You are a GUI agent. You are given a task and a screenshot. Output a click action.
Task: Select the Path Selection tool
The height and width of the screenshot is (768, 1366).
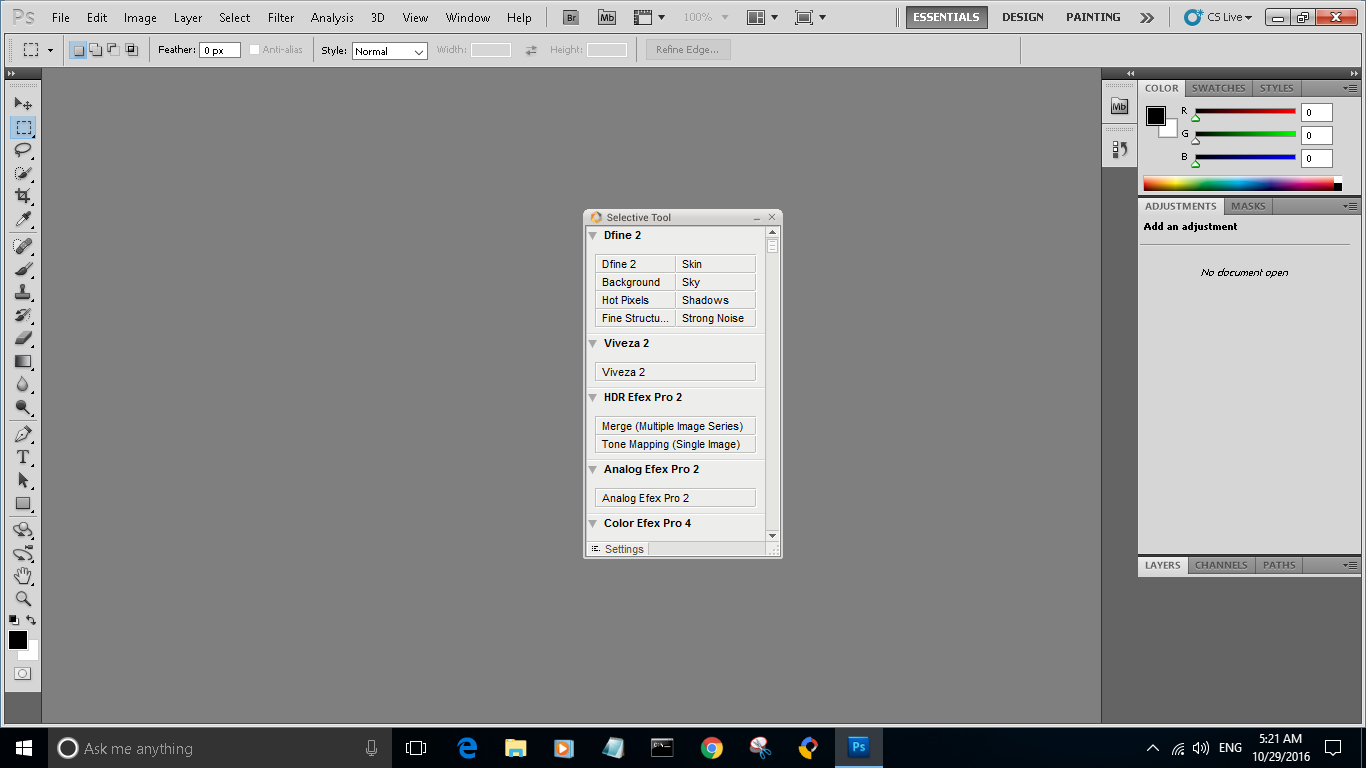tap(23, 480)
